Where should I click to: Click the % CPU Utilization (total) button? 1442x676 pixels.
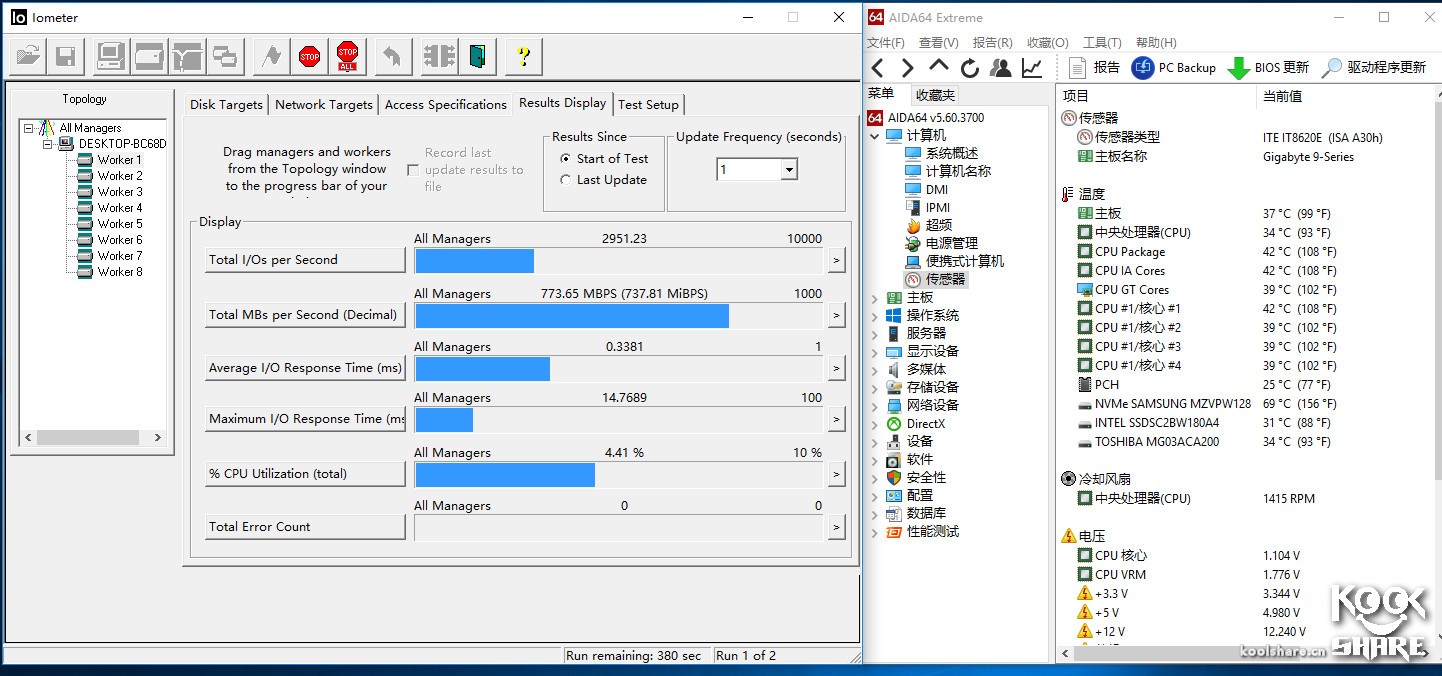[304, 474]
